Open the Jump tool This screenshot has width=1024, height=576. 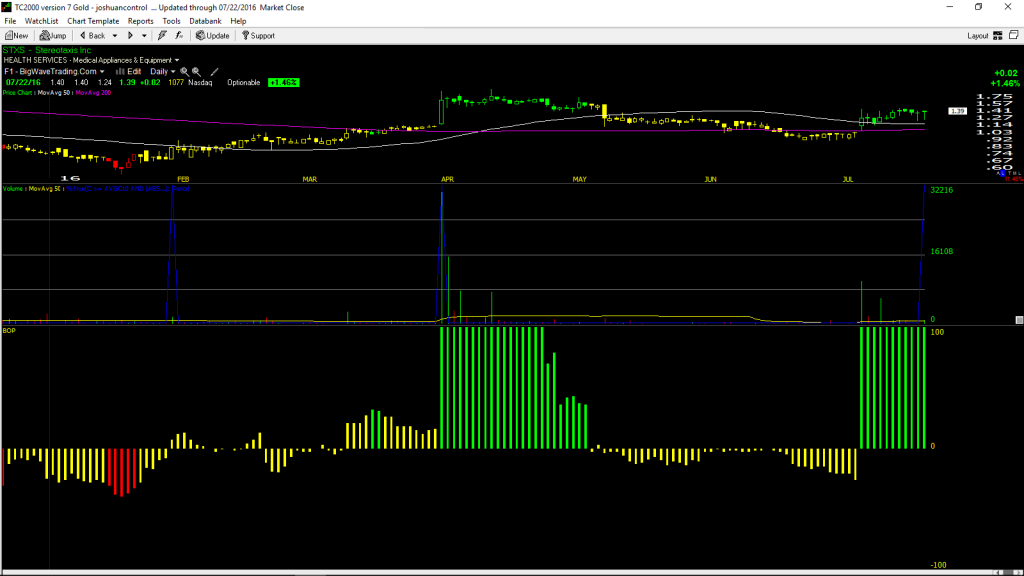tap(53, 36)
